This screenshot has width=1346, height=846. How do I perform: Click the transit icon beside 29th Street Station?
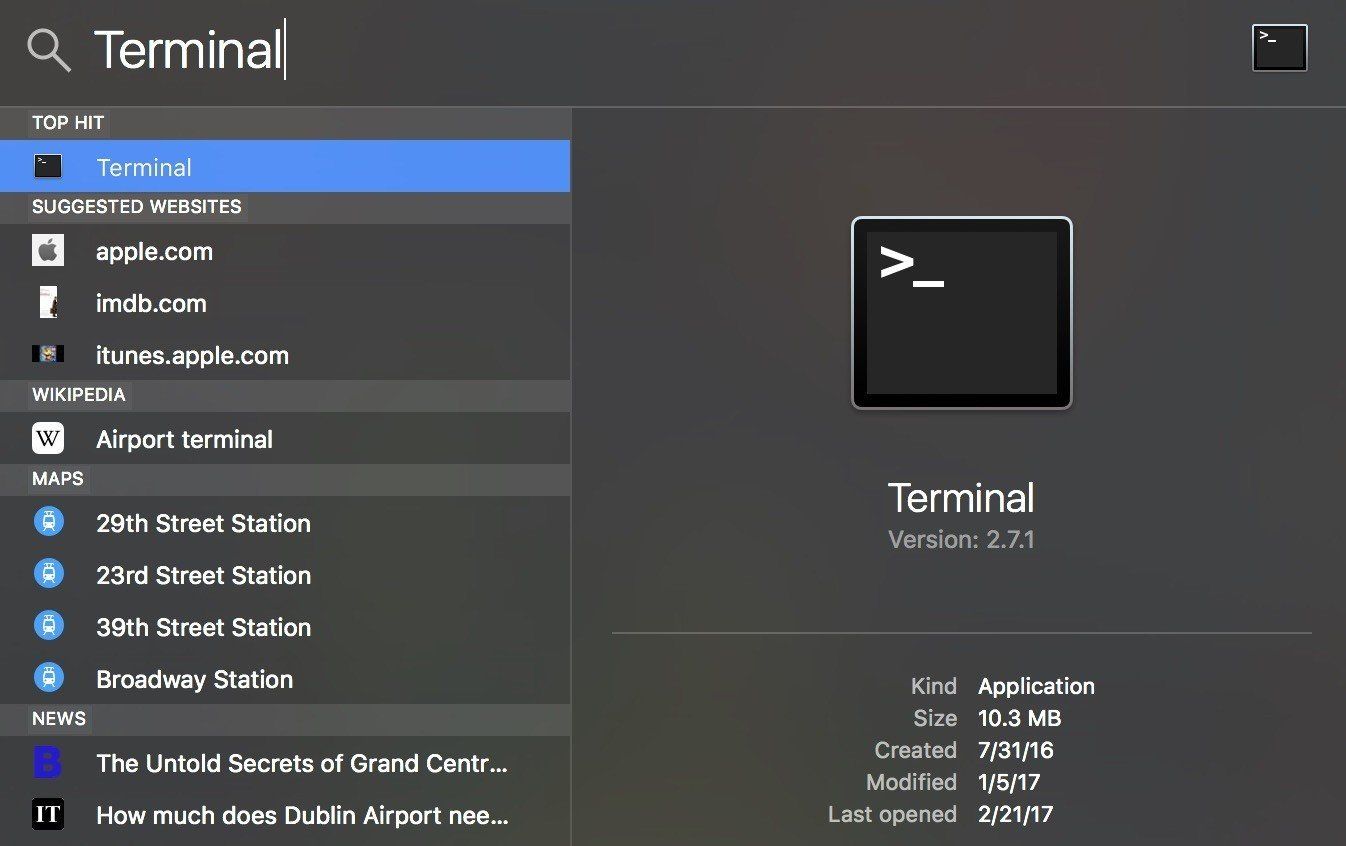pyautogui.click(x=48, y=522)
